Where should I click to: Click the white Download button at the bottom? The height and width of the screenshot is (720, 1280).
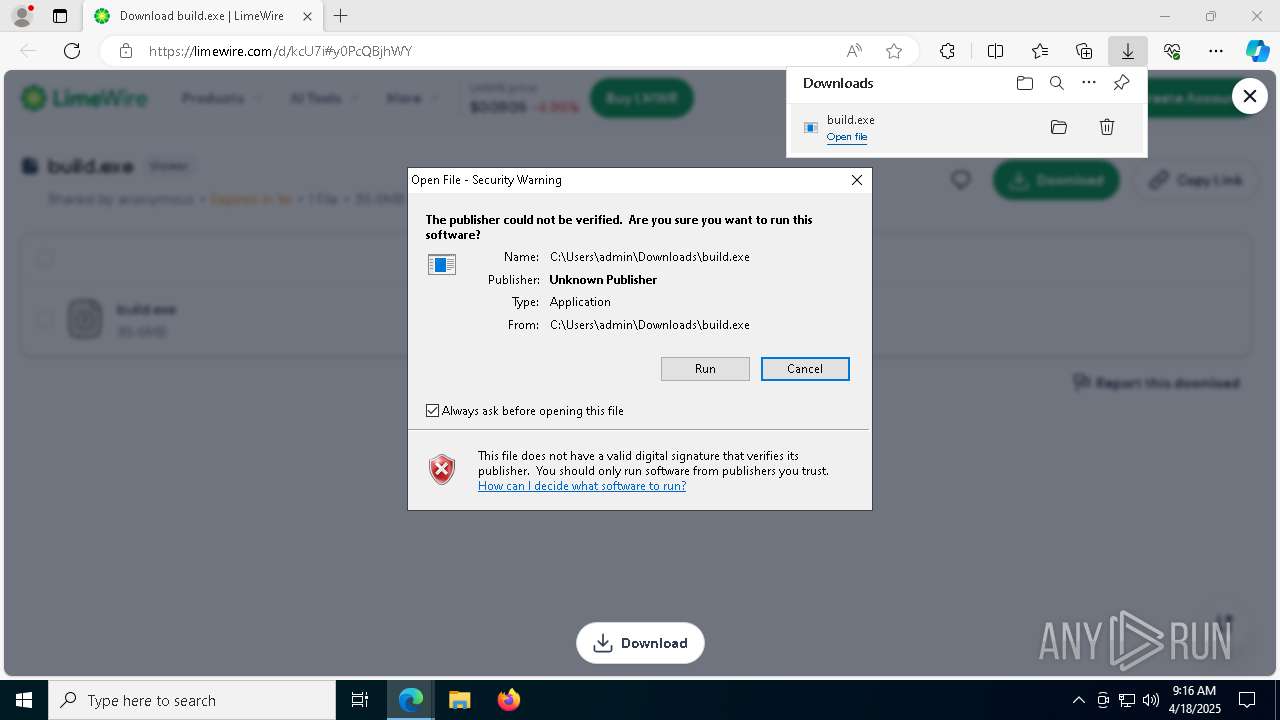640,643
